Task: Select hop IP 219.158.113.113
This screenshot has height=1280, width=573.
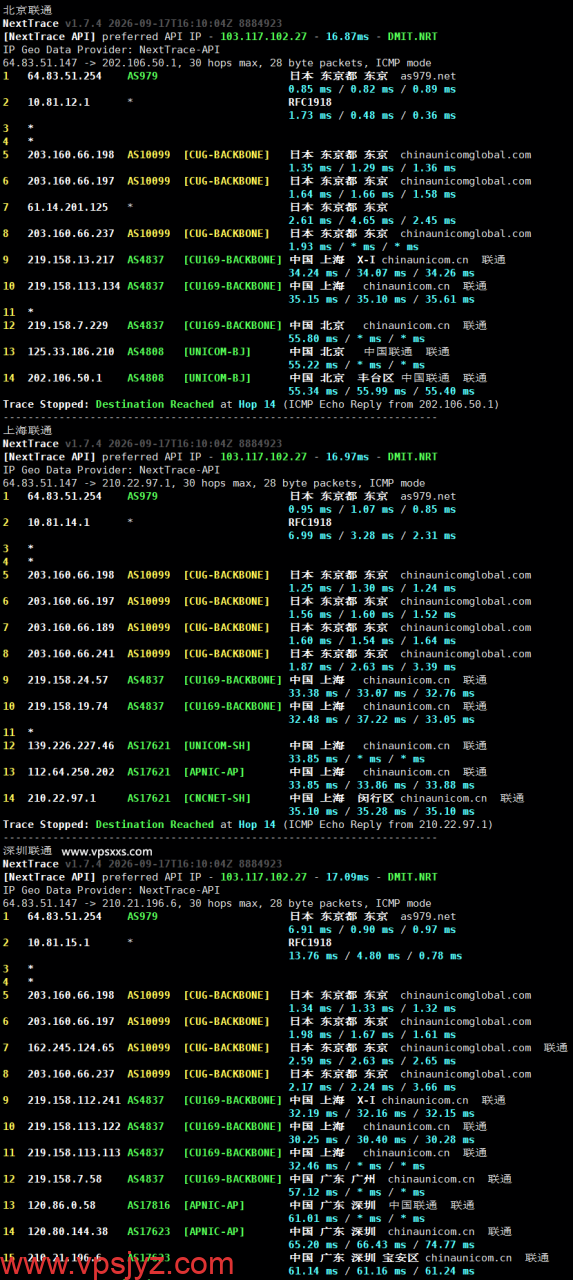Action: (x=74, y=1152)
